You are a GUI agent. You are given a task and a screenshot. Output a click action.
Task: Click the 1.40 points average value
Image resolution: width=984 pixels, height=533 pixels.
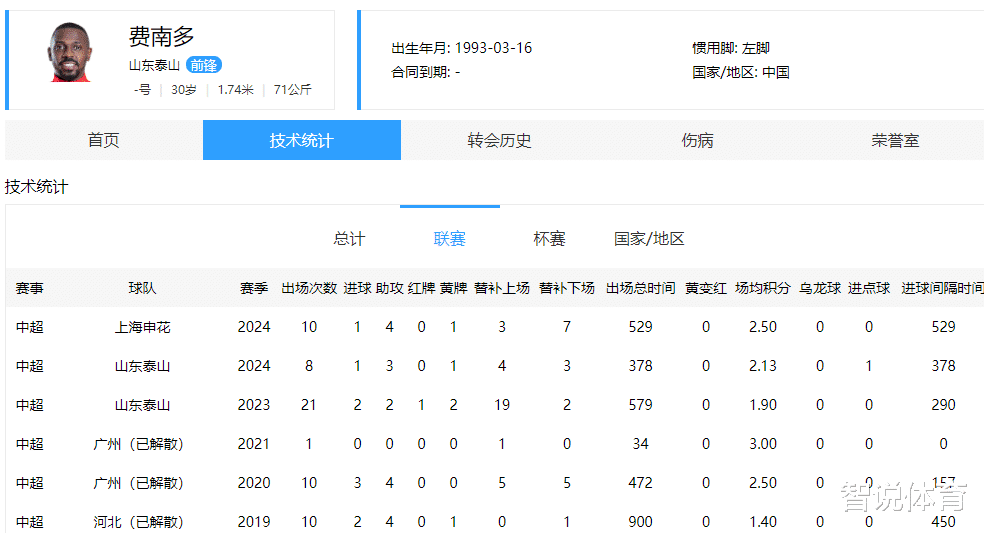[x=762, y=522]
